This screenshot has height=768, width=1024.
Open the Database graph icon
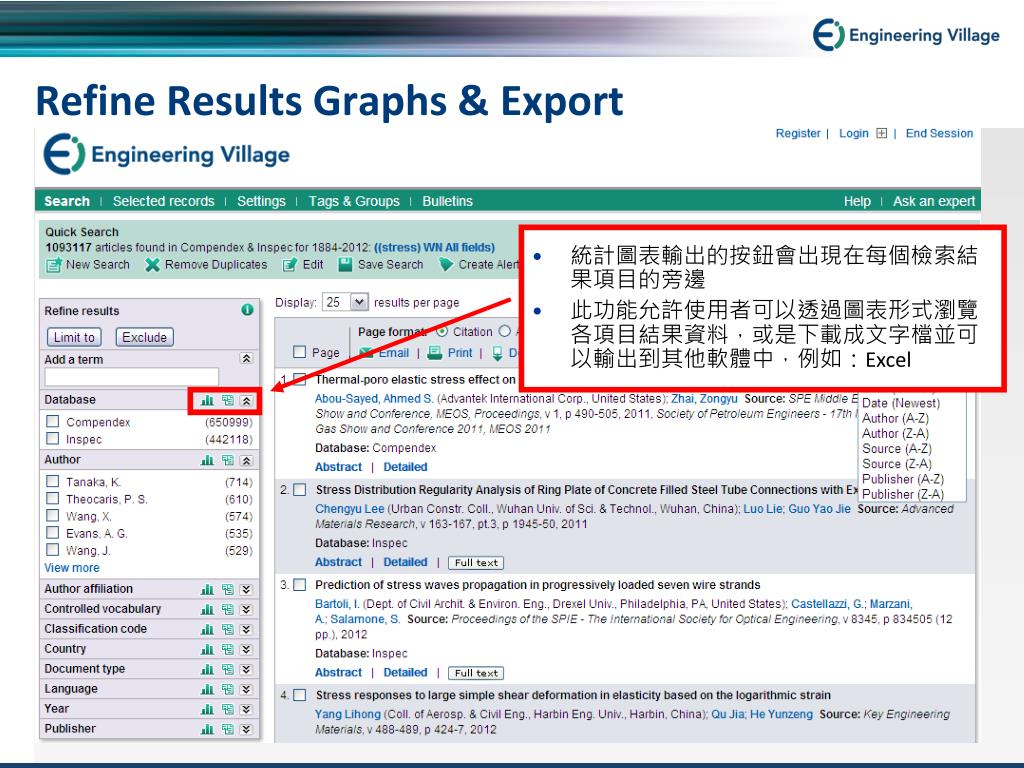[207, 400]
